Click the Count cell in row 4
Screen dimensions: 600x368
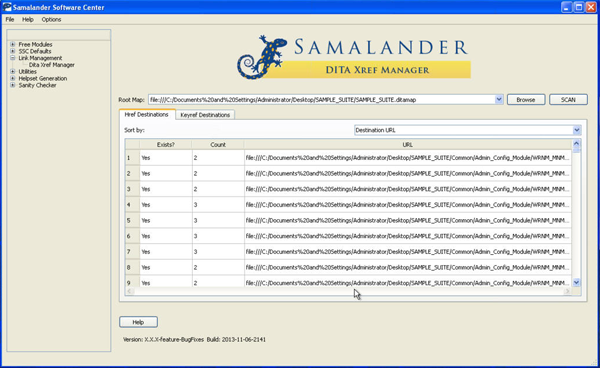[218, 205]
